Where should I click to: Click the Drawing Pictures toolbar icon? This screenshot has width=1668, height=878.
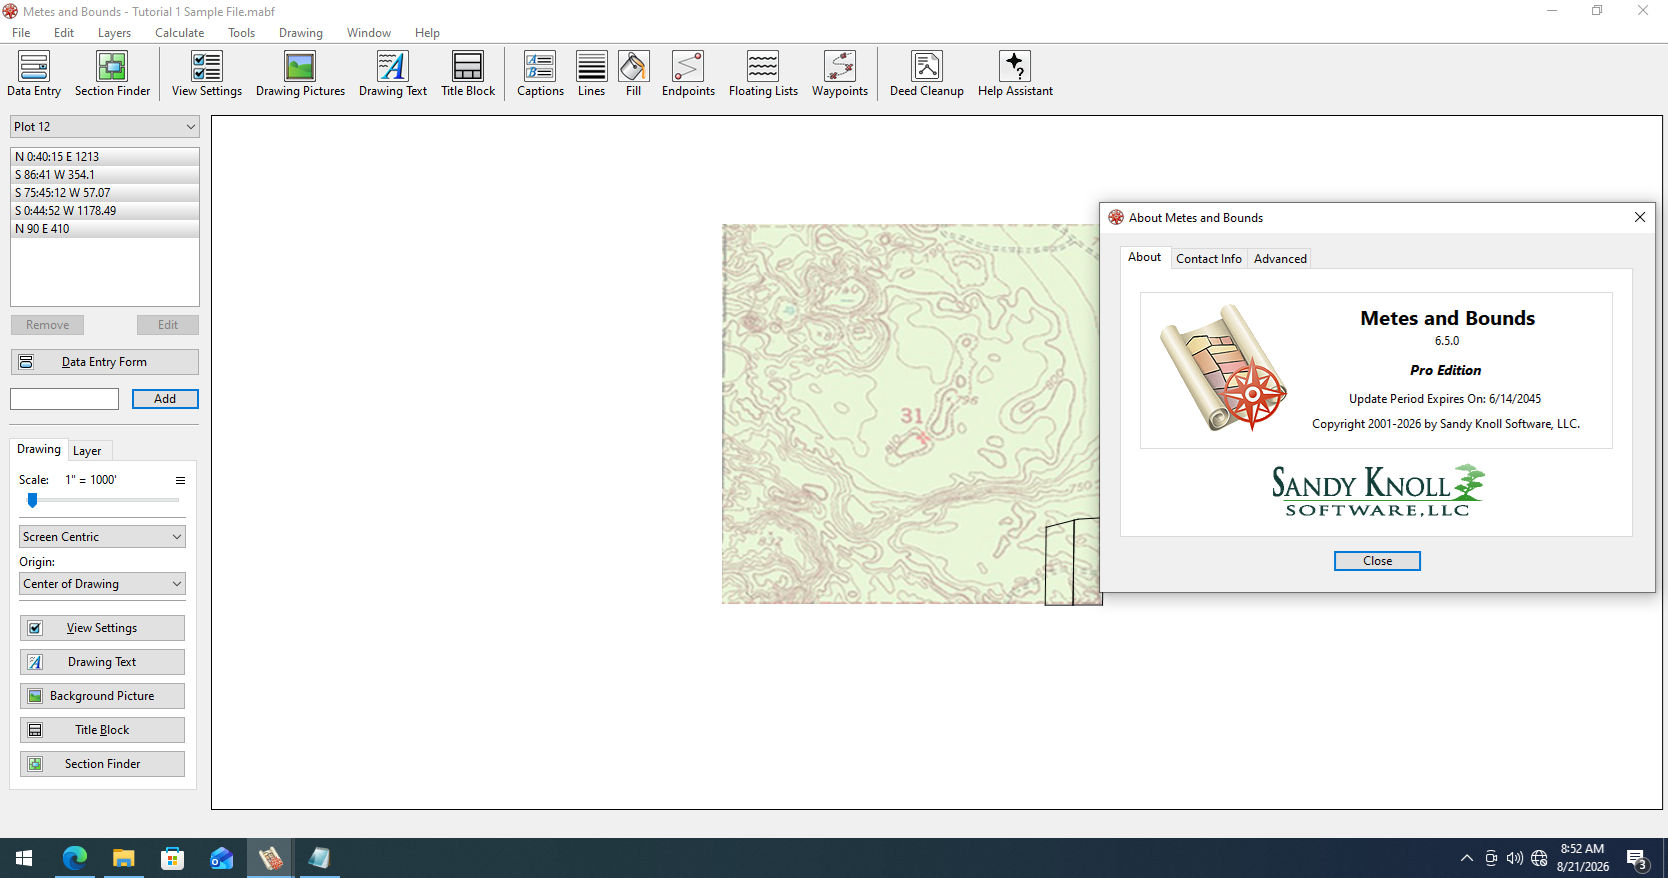coord(300,74)
